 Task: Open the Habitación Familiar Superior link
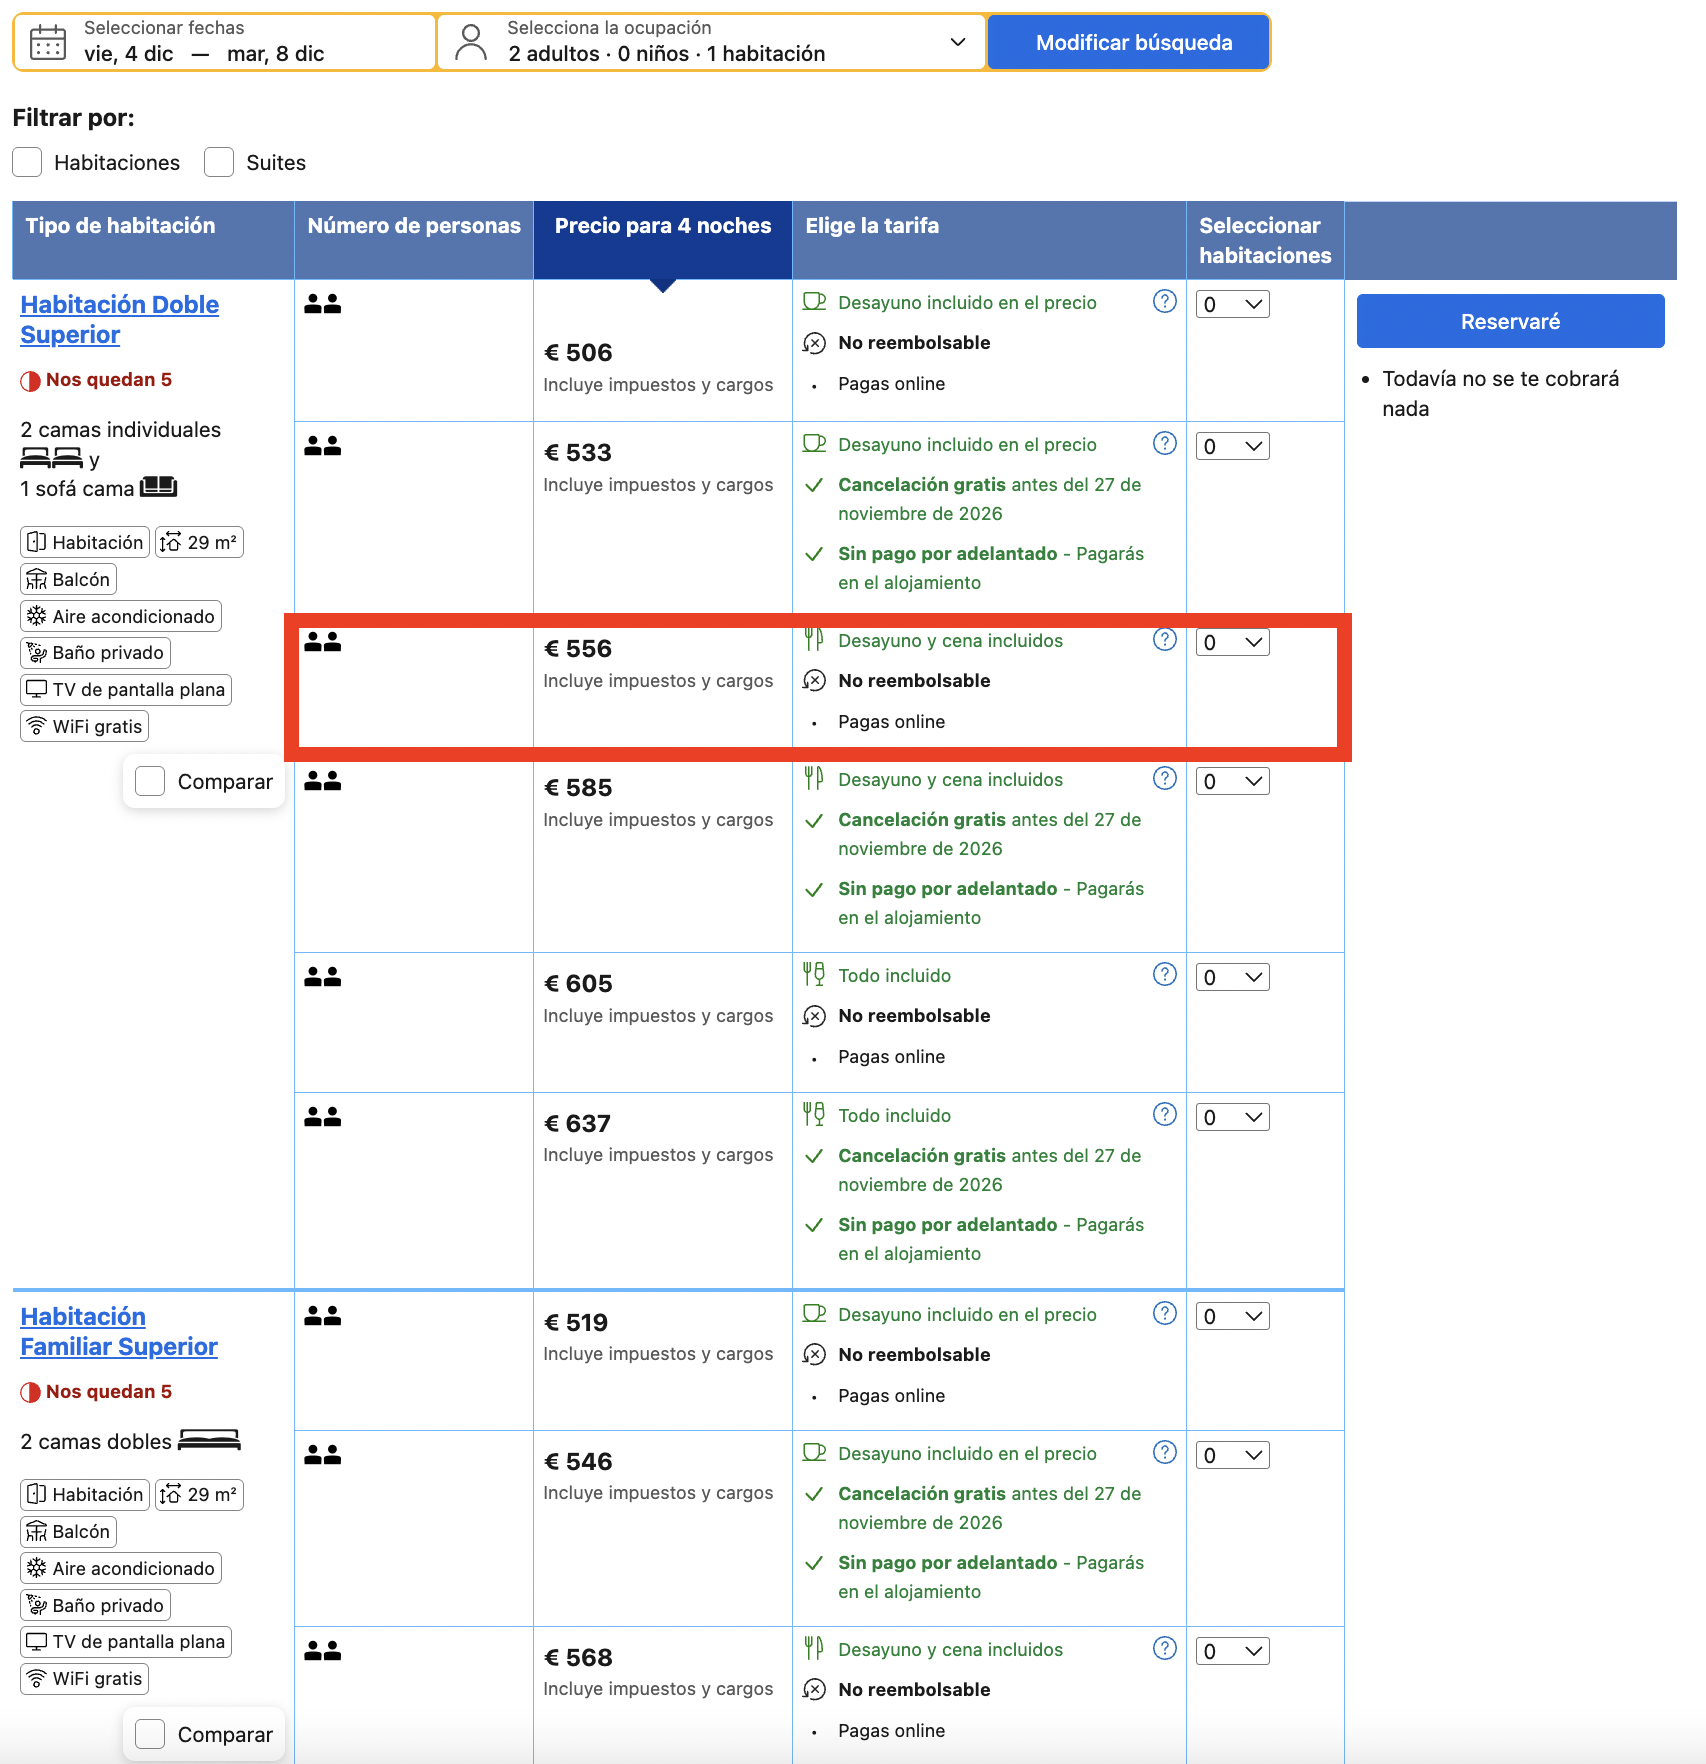(x=118, y=1332)
